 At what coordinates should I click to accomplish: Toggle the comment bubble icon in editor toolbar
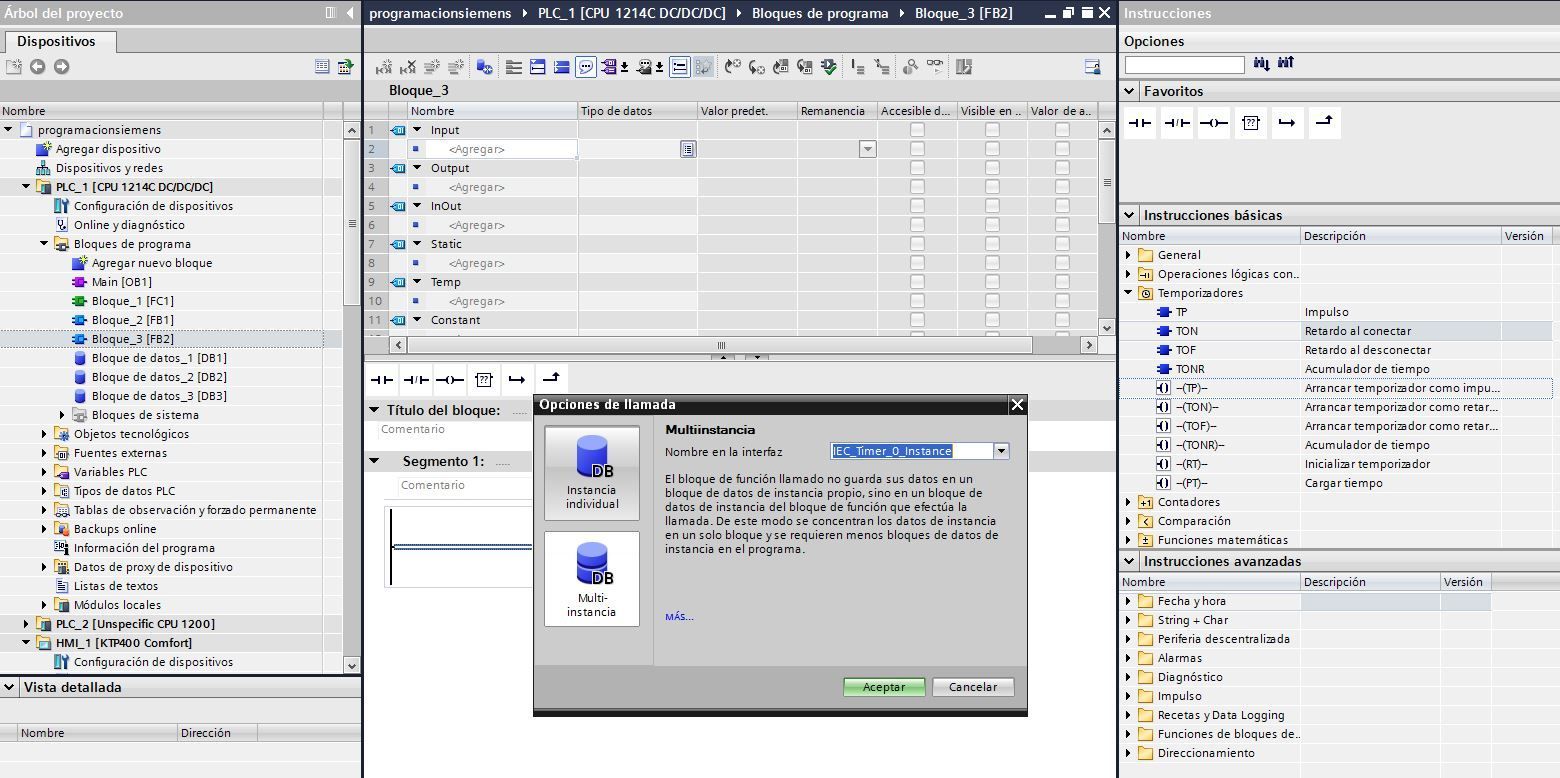pos(587,67)
